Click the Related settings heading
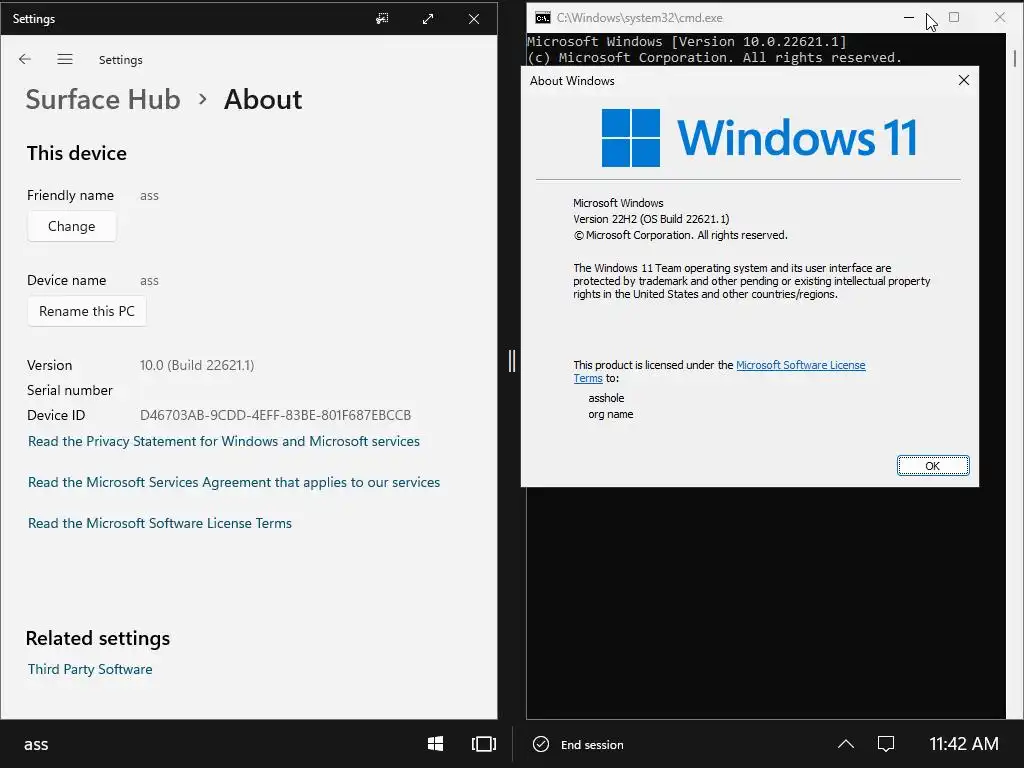Viewport: 1024px width, 768px height. pyautogui.click(x=98, y=638)
